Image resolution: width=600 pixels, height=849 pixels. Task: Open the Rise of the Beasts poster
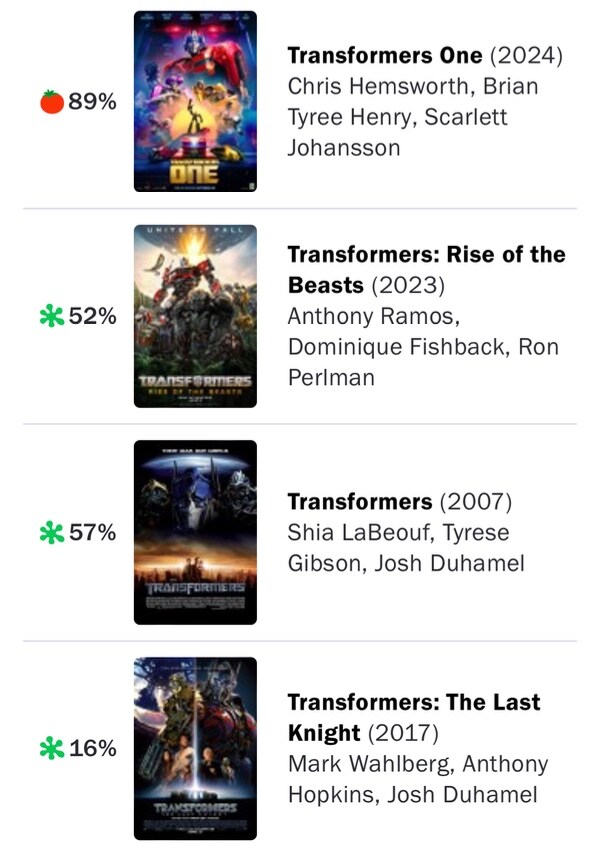pyautogui.click(x=195, y=316)
